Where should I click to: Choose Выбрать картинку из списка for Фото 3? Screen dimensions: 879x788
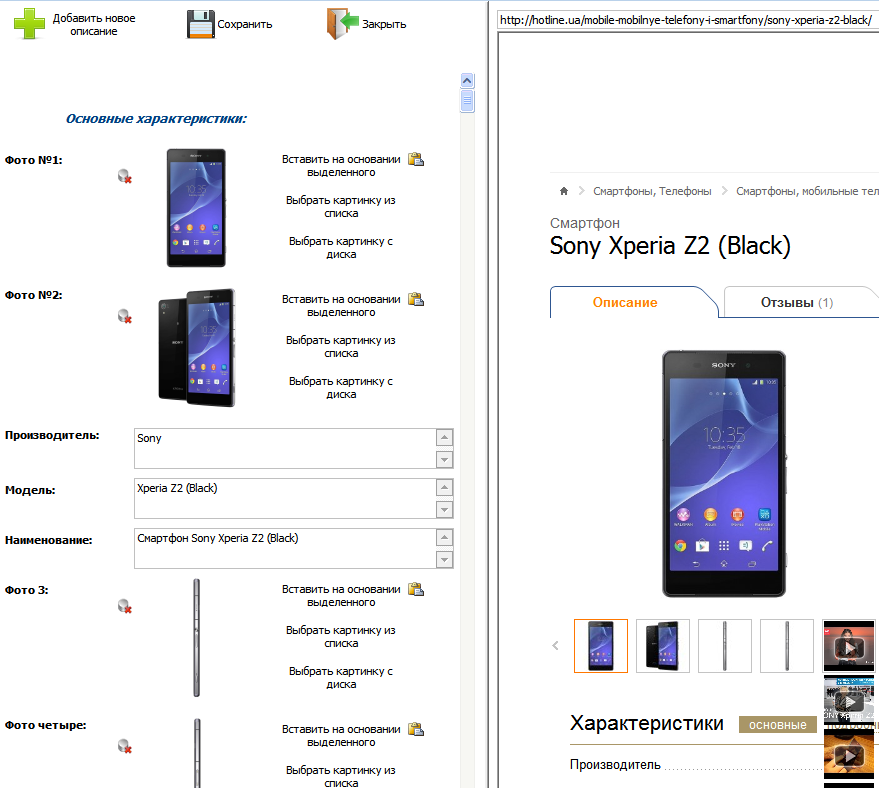pyautogui.click(x=341, y=637)
